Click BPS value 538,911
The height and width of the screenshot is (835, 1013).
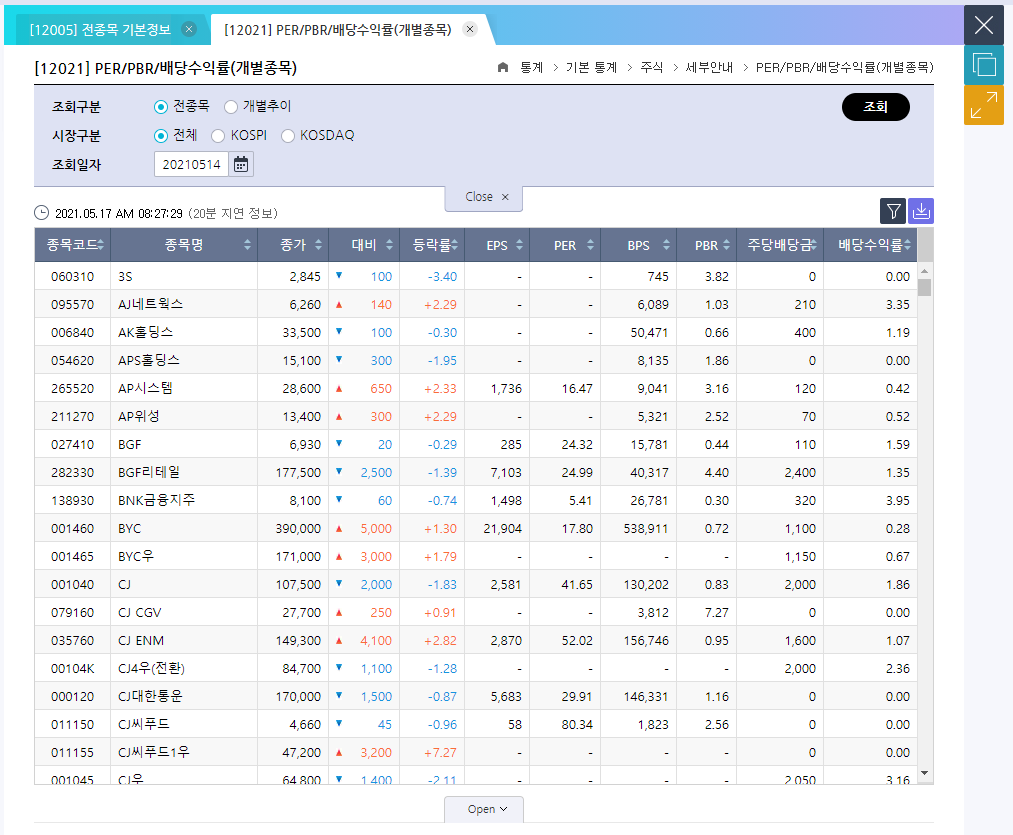[x=646, y=529]
